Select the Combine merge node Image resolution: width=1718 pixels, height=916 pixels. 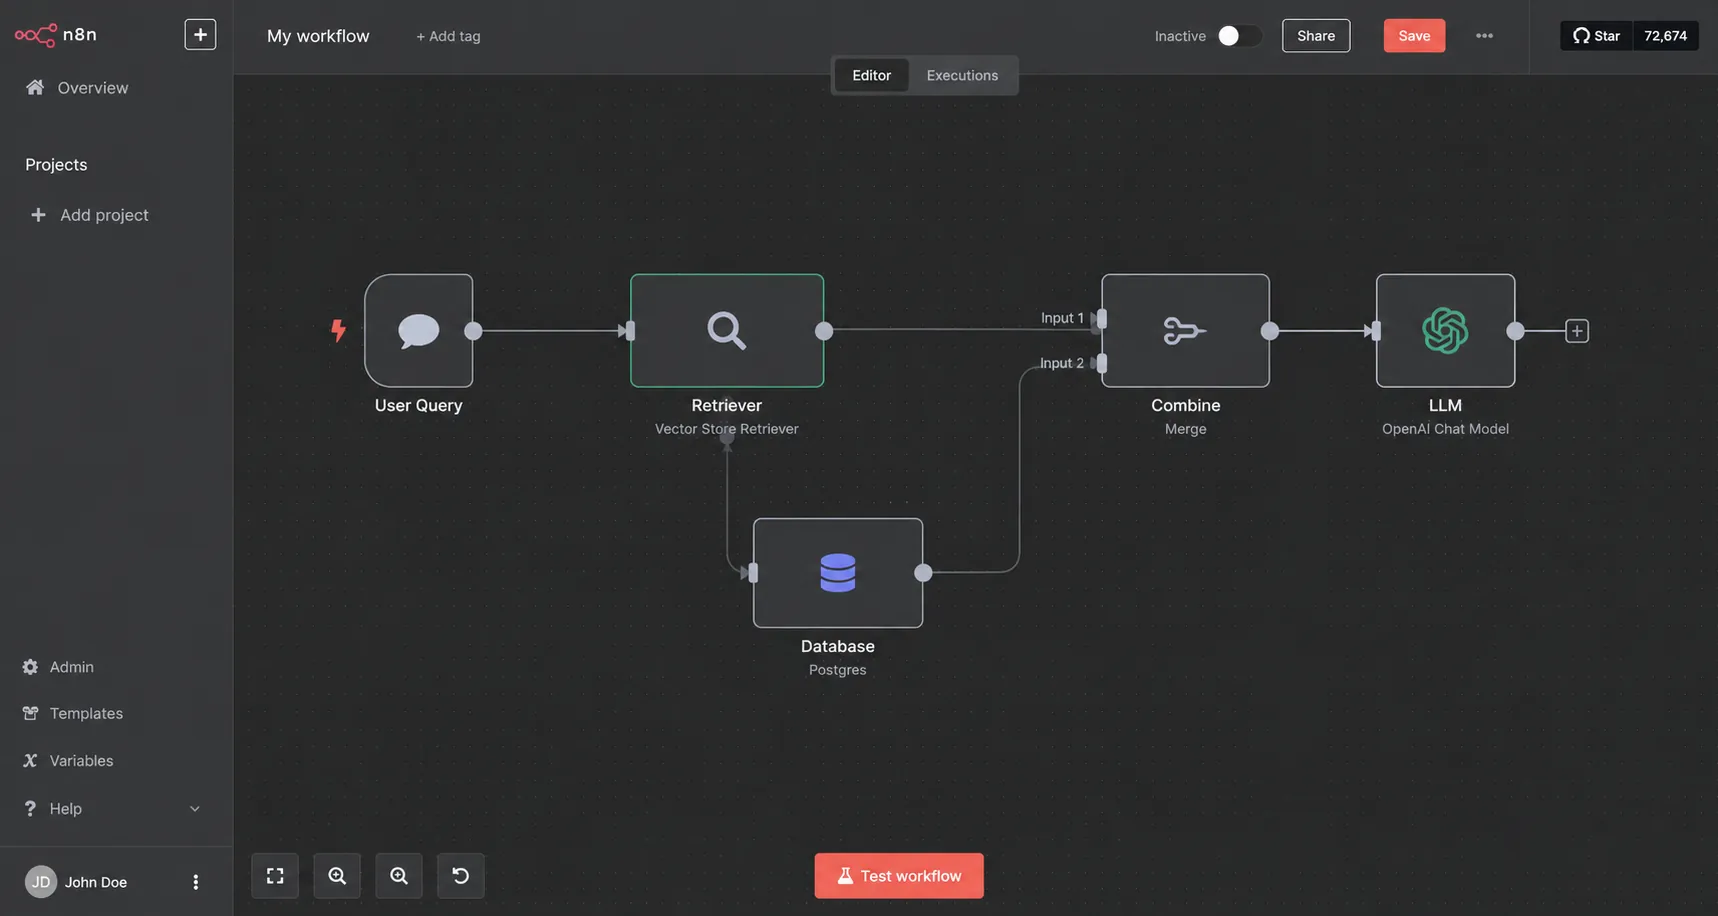(x=1186, y=331)
